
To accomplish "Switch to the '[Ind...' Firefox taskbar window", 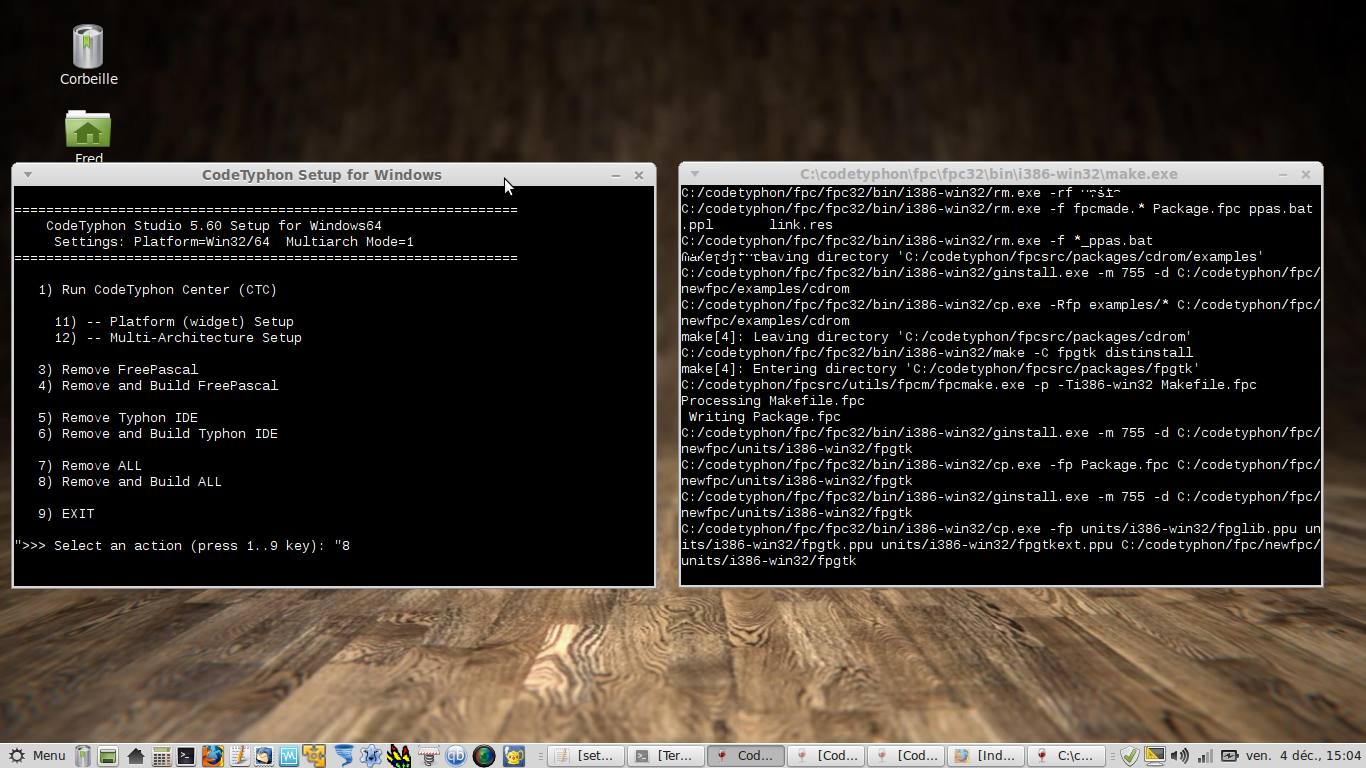I will point(986,756).
